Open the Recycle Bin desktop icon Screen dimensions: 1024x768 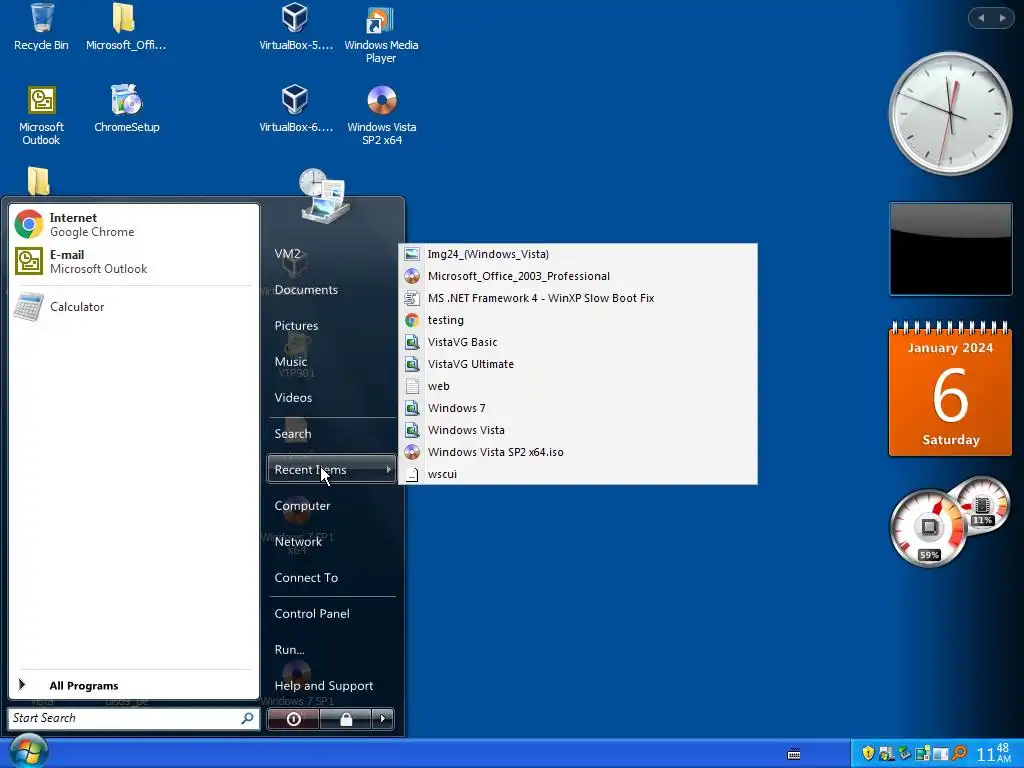pos(41,27)
